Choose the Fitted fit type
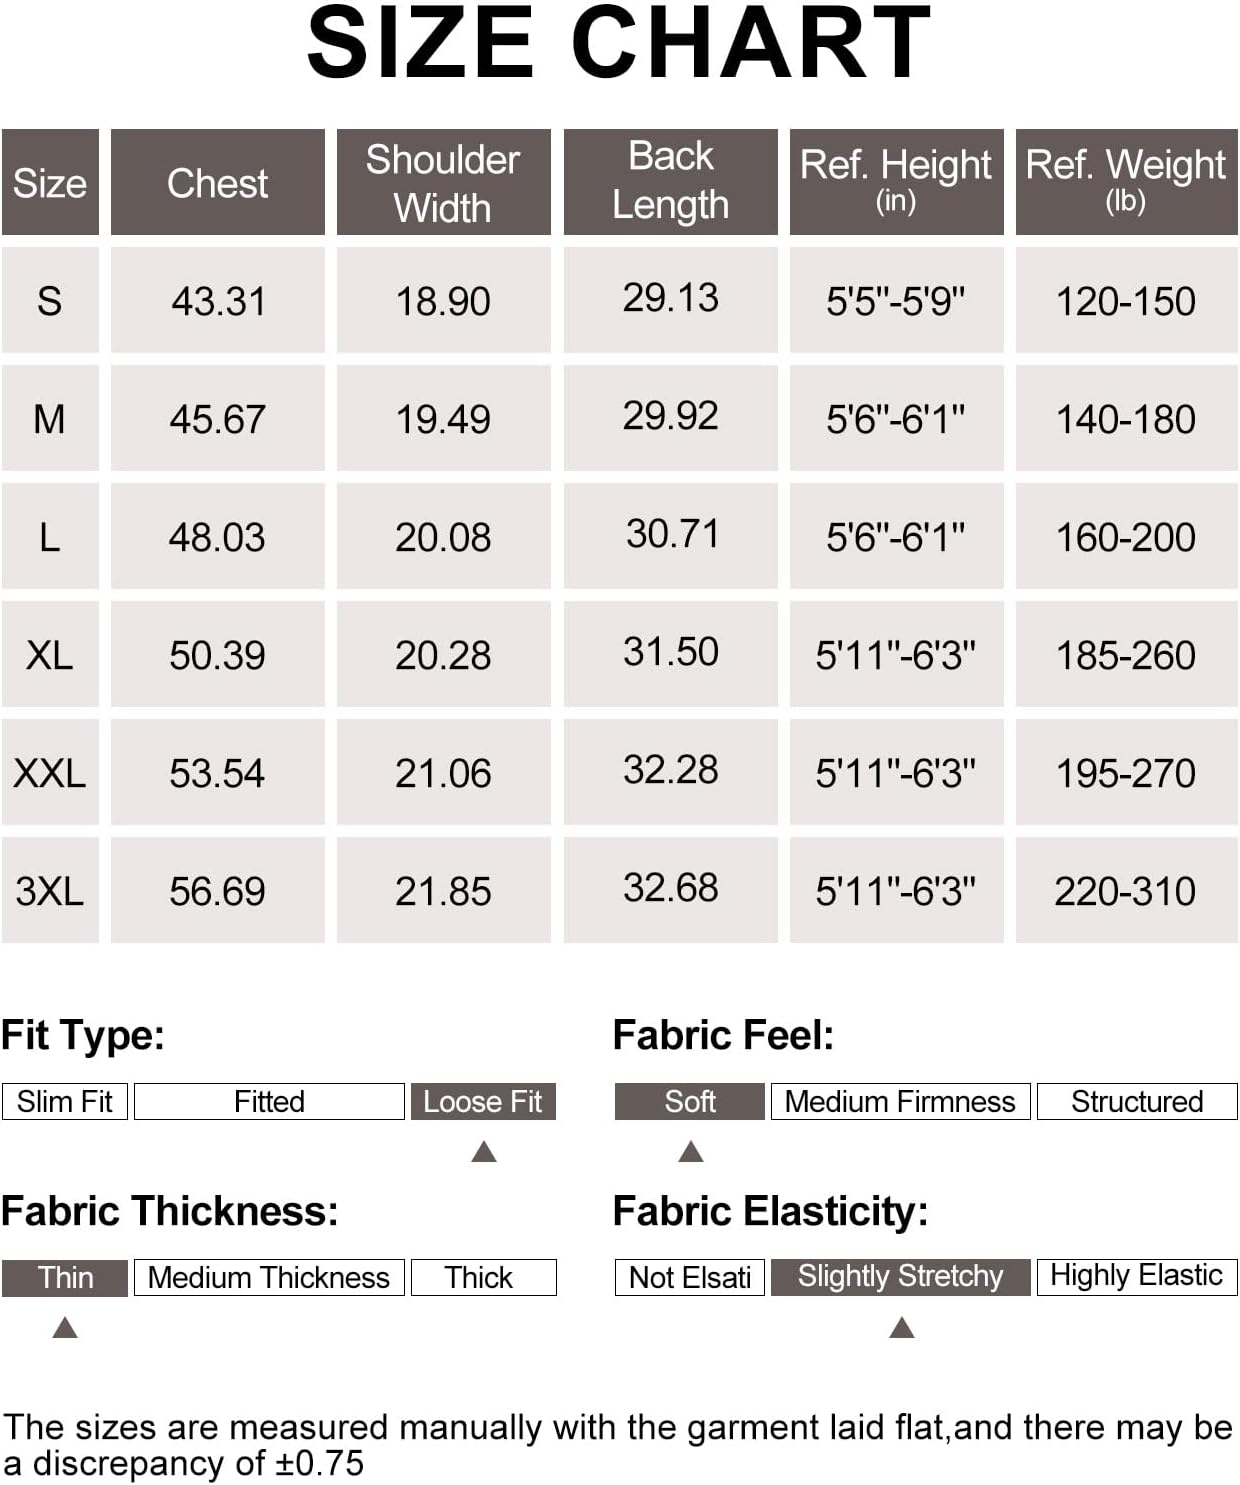This screenshot has height=1485, width=1240. pyautogui.click(x=269, y=1101)
